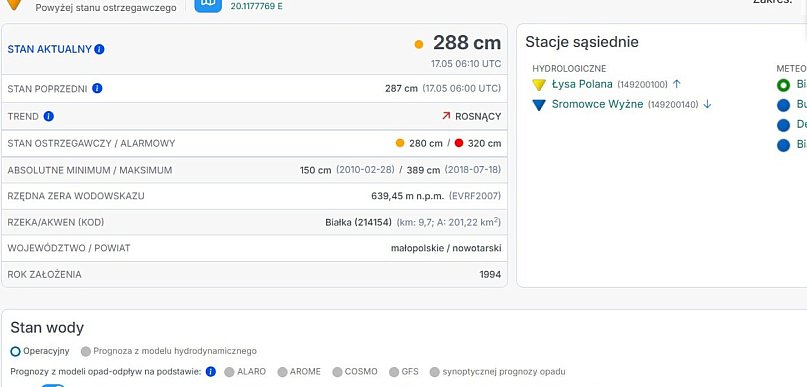807x387 pixels.
Task: Click info icon next to TREND
Action: click(x=49, y=116)
